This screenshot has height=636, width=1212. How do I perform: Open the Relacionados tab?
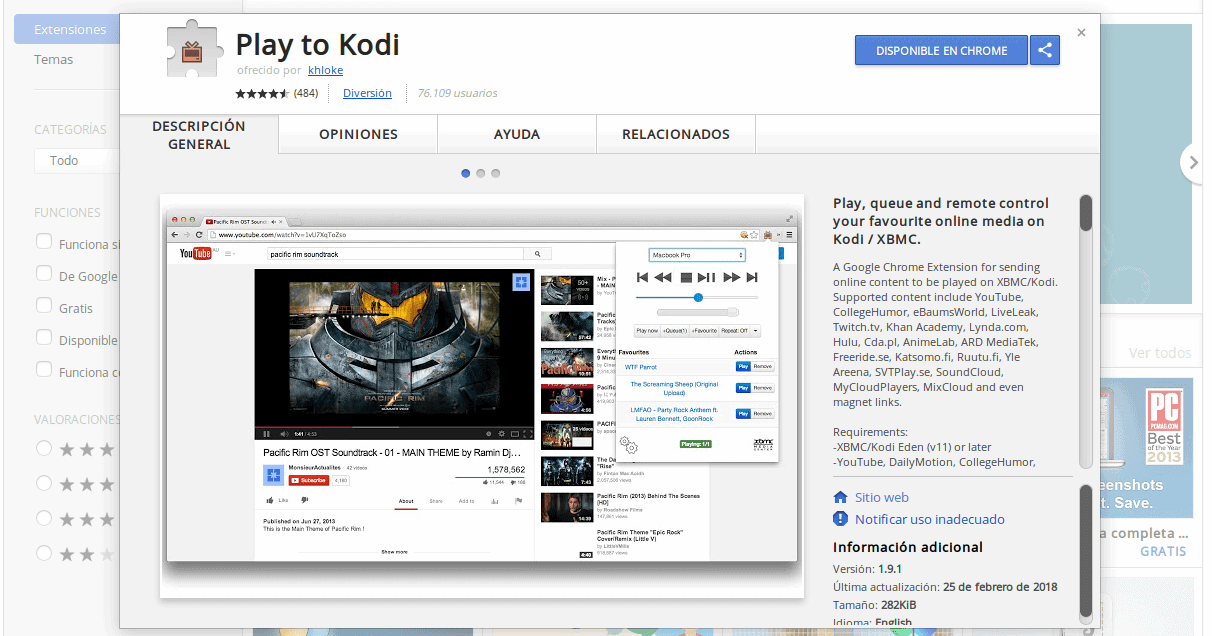point(676,134)
